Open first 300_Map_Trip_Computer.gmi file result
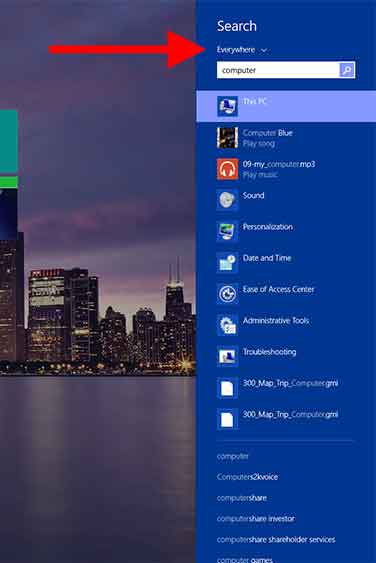This screenshot has width=376, height=563. coord(286,387)
